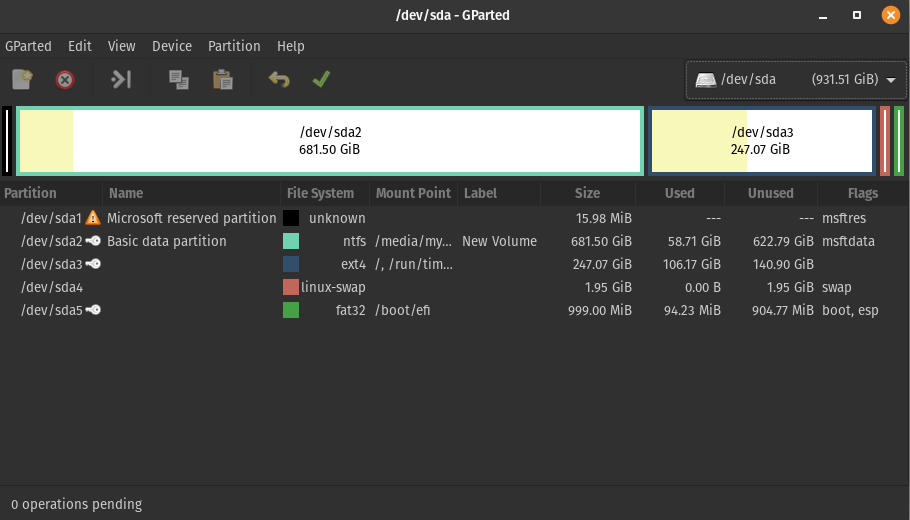Sort by File System column header
Image resolution: width=910 pixels, height=520 pixels.
pyautogui.click(x=324, y=193)
